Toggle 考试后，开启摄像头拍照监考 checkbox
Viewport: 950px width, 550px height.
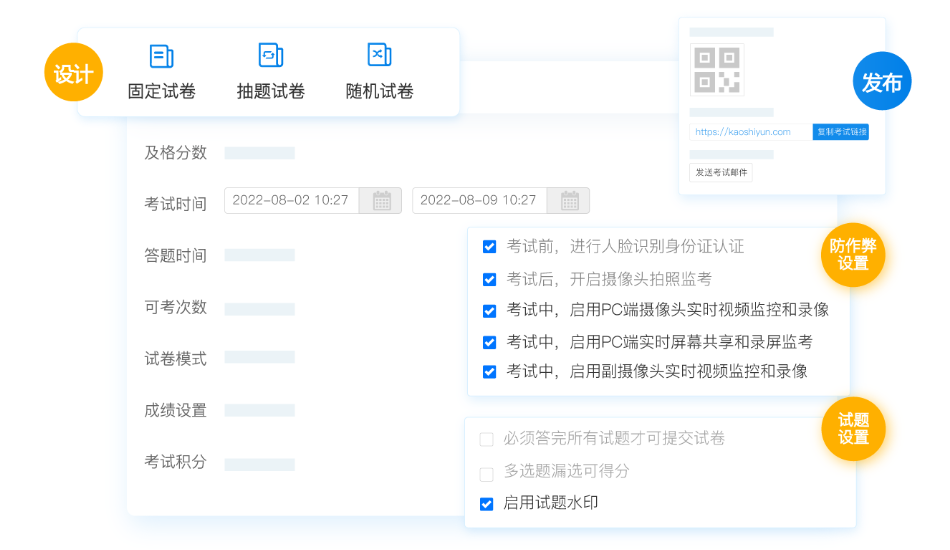coord(489,279)
